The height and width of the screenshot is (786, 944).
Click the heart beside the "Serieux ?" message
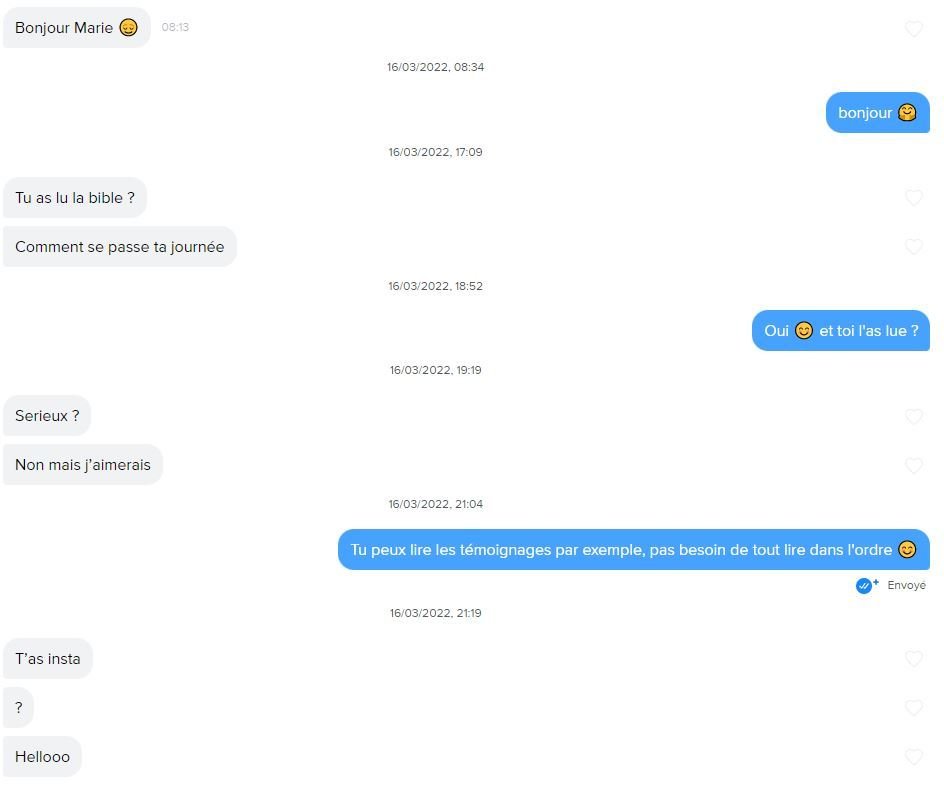point(913,416)
